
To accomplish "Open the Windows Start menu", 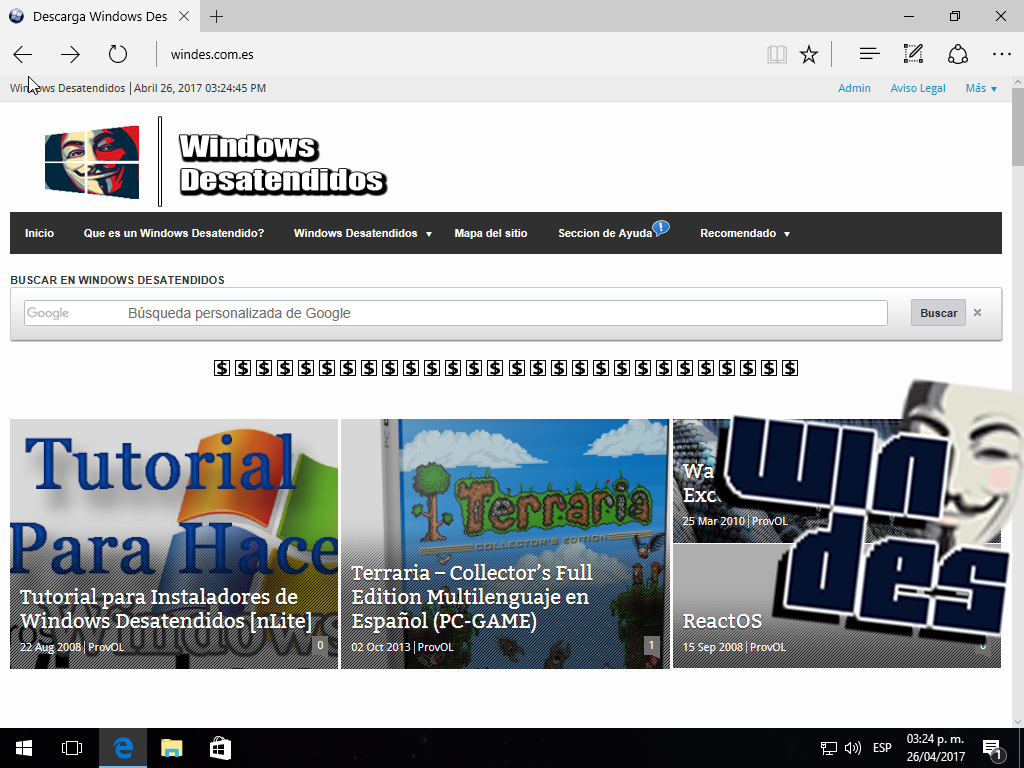I will point(24,748).
